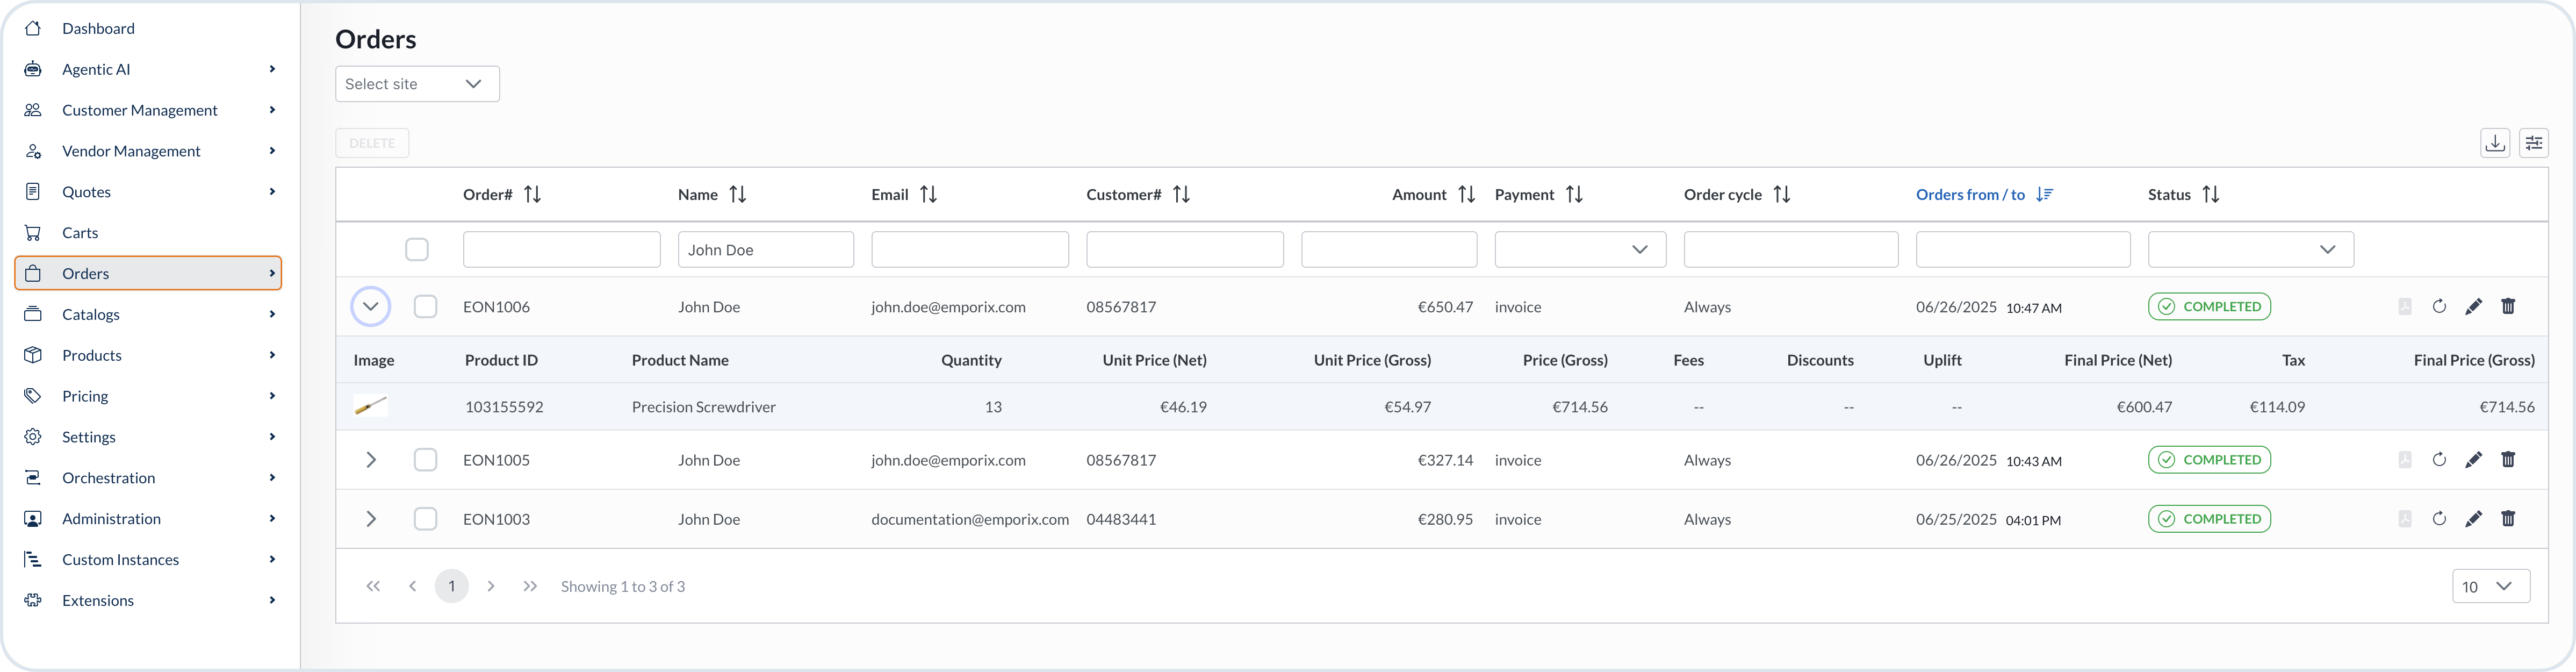Image resolution: width=2576 pixels, height=672 pixels.
Task: Open the Status filter dropdown
Action: (2250, 249)
